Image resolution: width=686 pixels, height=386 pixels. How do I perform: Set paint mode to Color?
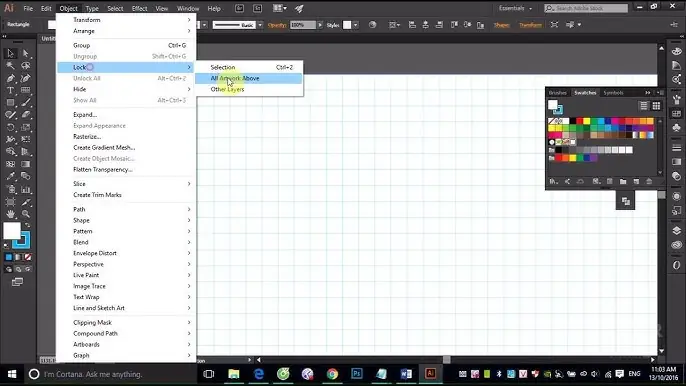[8, 257]
